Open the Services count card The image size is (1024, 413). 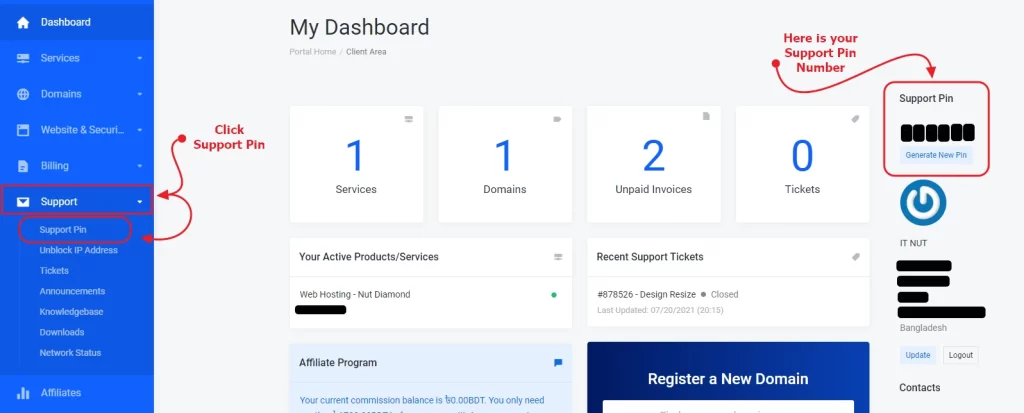point(357,165)
